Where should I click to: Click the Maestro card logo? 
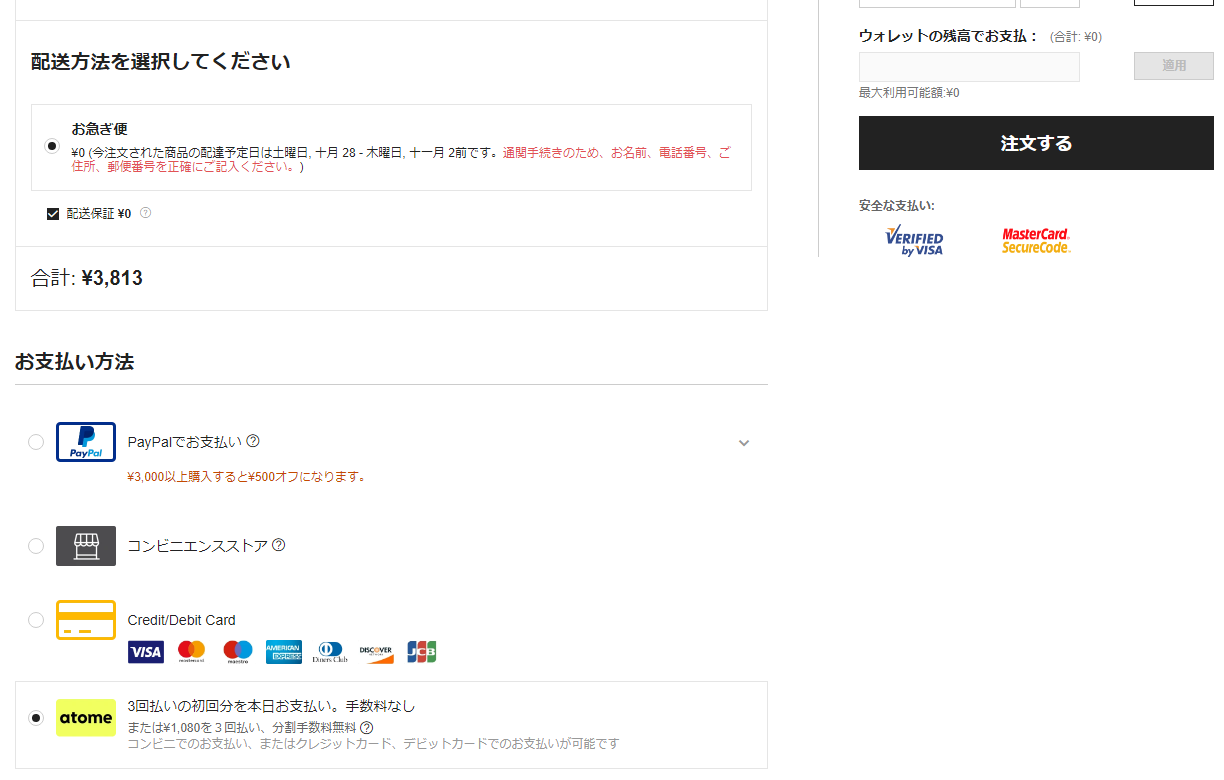(238, 652)
